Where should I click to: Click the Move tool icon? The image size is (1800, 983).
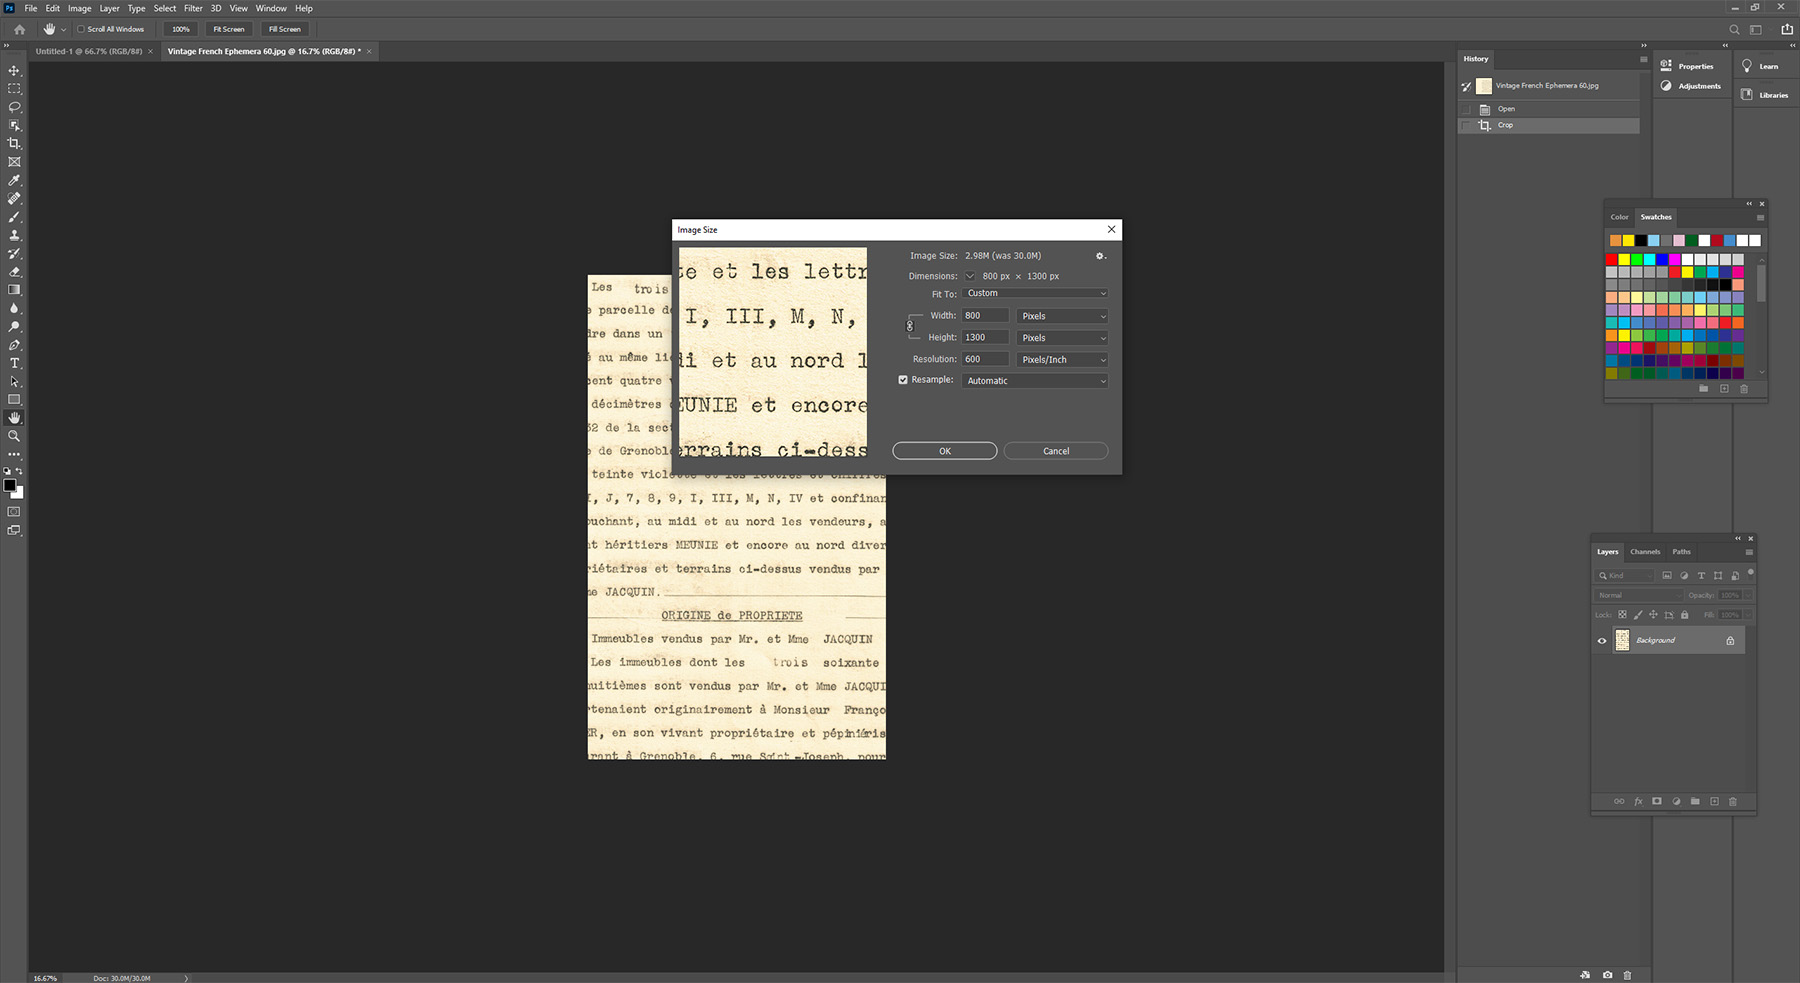pos(14,71)
